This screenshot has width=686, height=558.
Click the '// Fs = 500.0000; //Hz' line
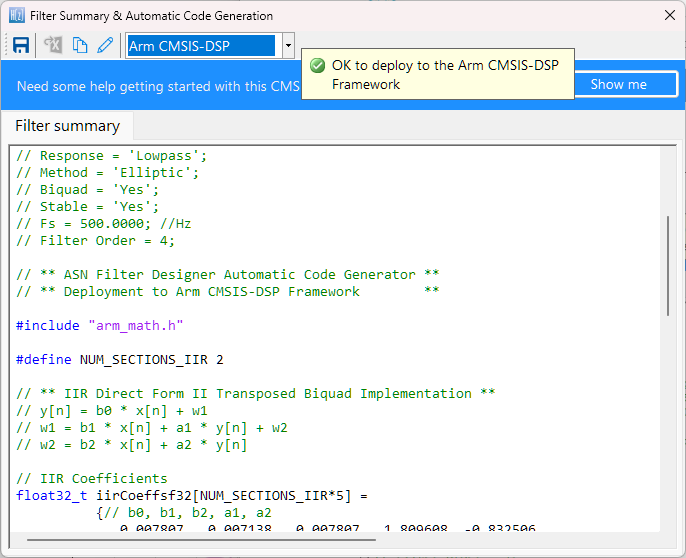pos(104,224)
